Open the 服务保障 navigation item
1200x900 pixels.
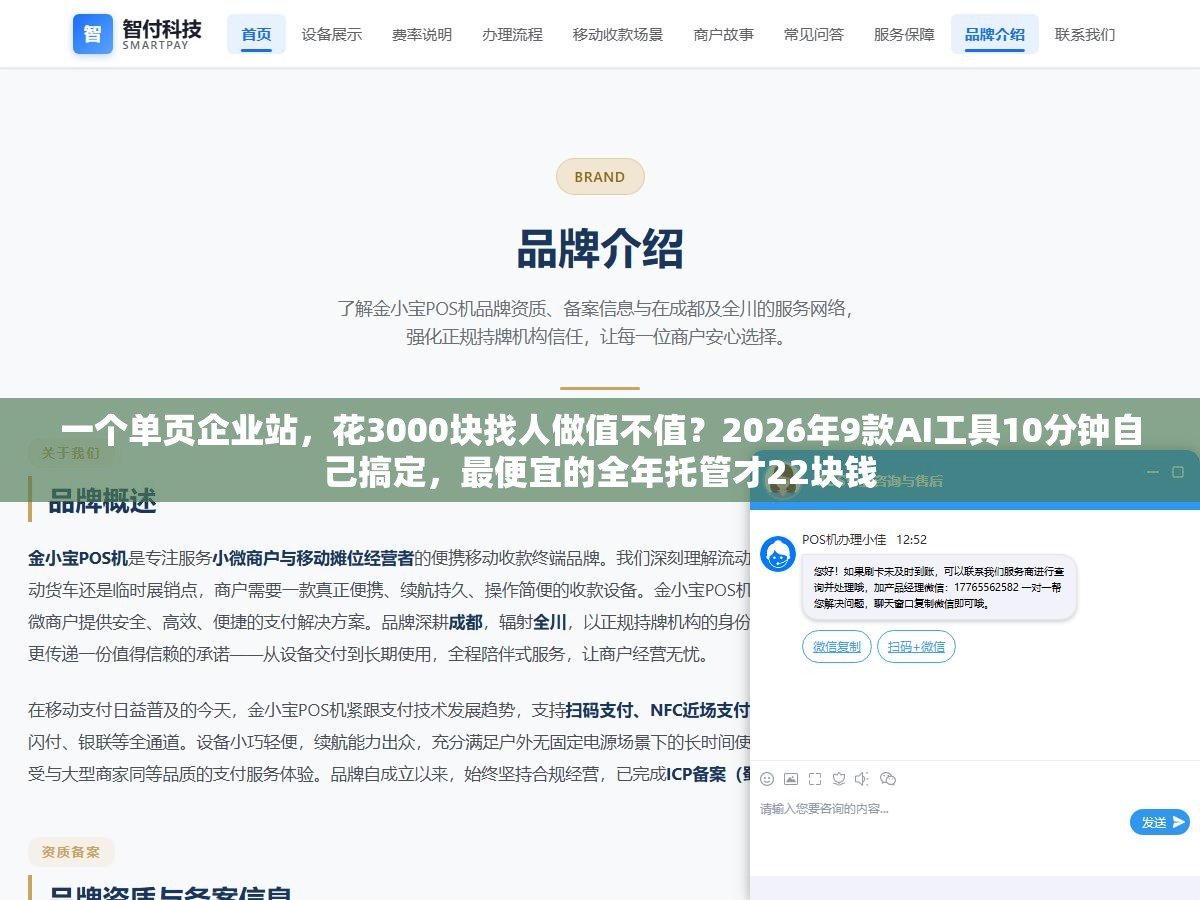click(904, 34)
